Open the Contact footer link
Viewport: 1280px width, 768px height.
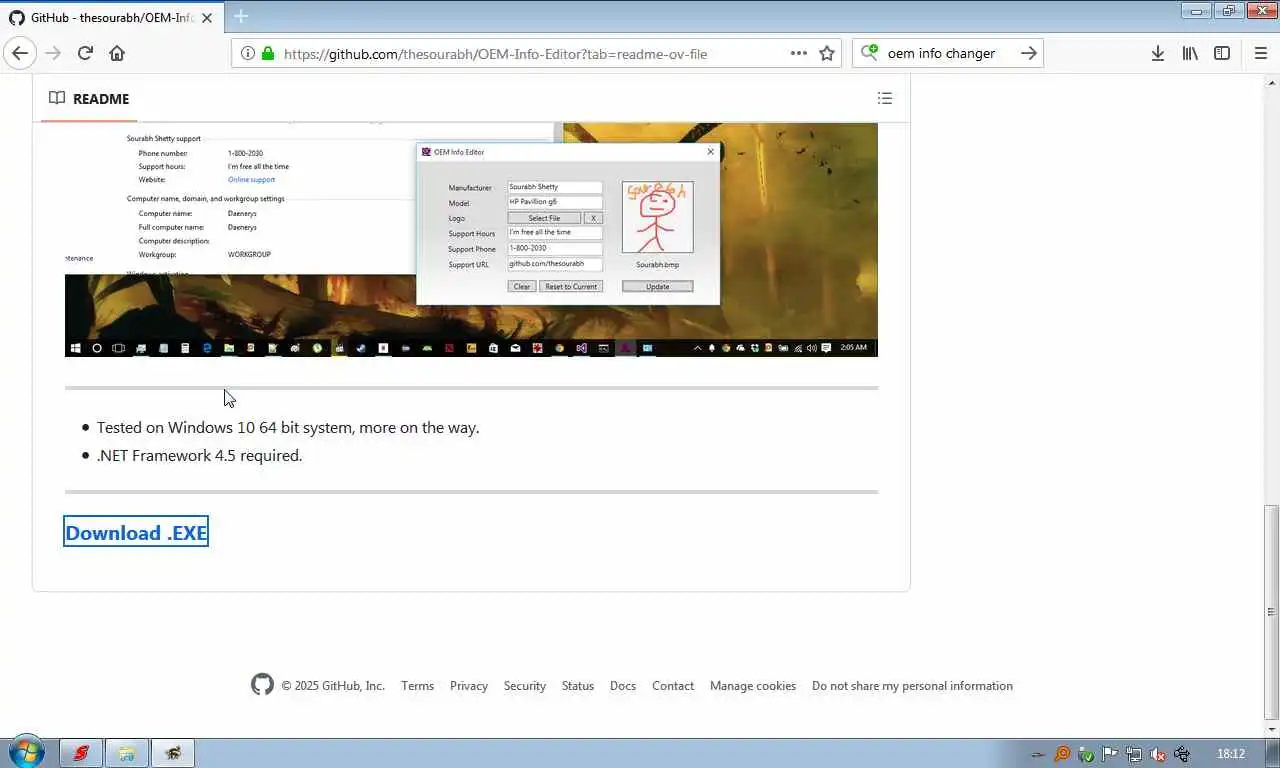pos(673,686)
